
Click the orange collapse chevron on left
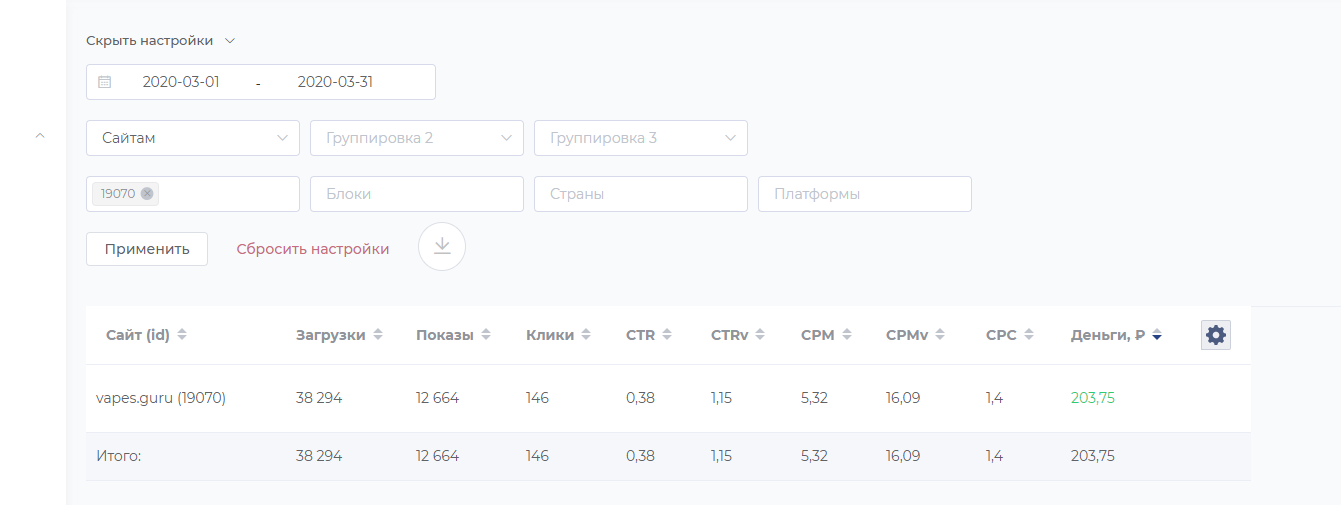40,135
